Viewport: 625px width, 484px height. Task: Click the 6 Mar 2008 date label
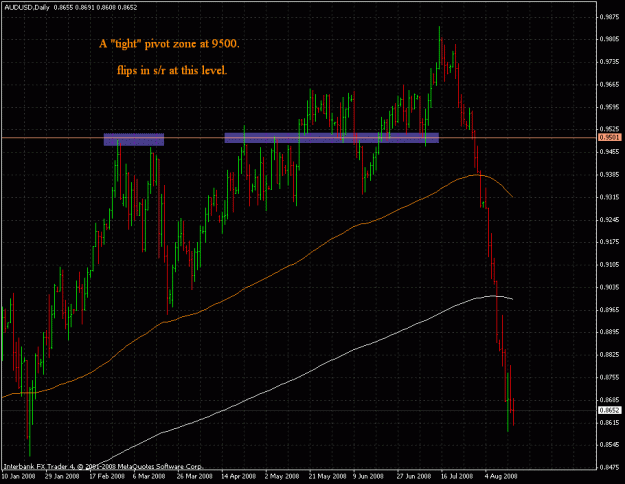(x=149, y=476)
